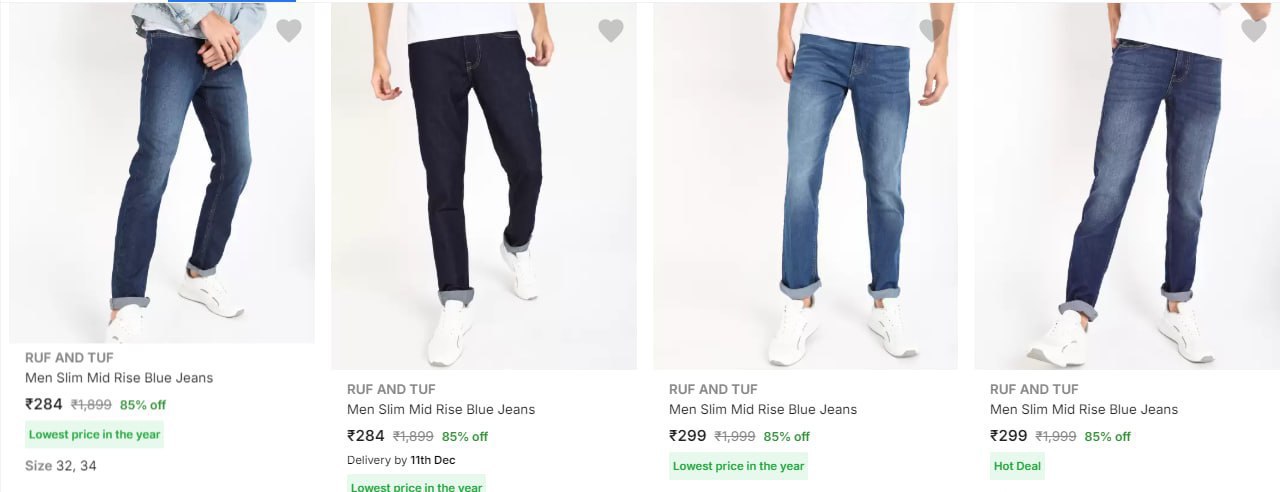1280x492 pixels.
Task: Click 85% off on the fourth product
Action: point(1107,436)
